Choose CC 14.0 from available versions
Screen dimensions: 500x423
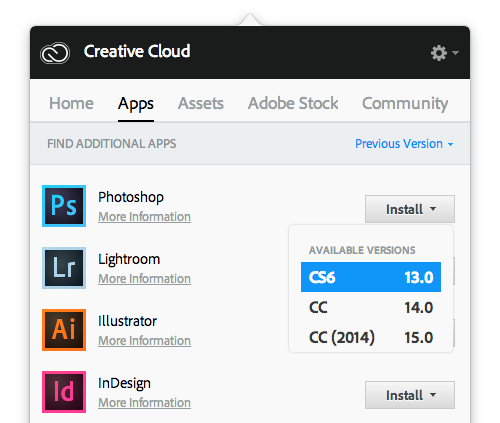371,307
